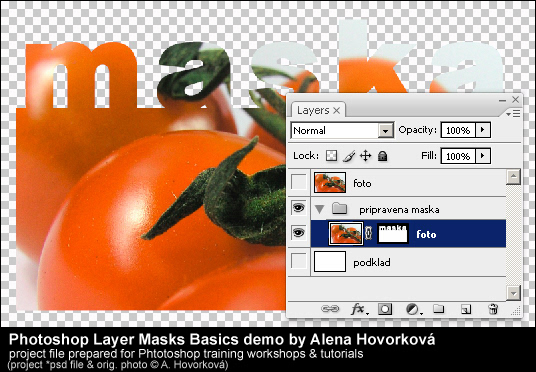
Task: Open the Fill slider arrow
Action: tap(483, 156)
